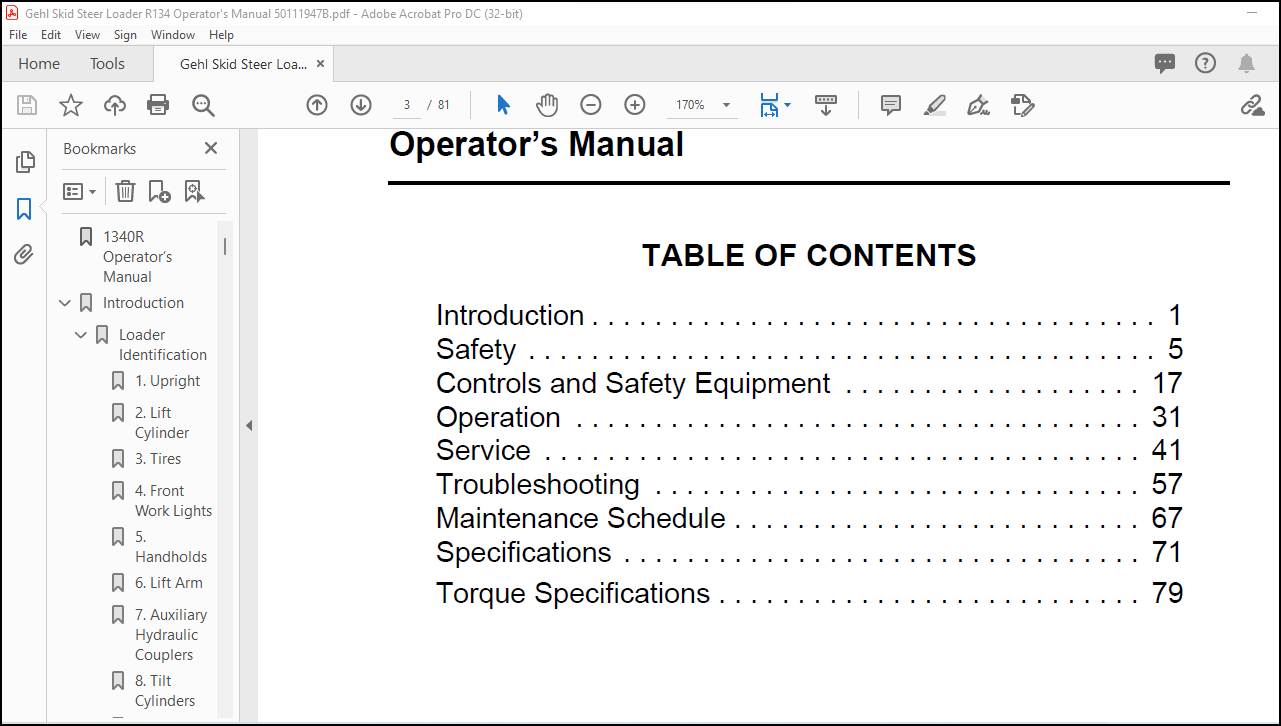
Task: Open the 6. Lift Arm bookmark
Action: (x=168, y=583)
